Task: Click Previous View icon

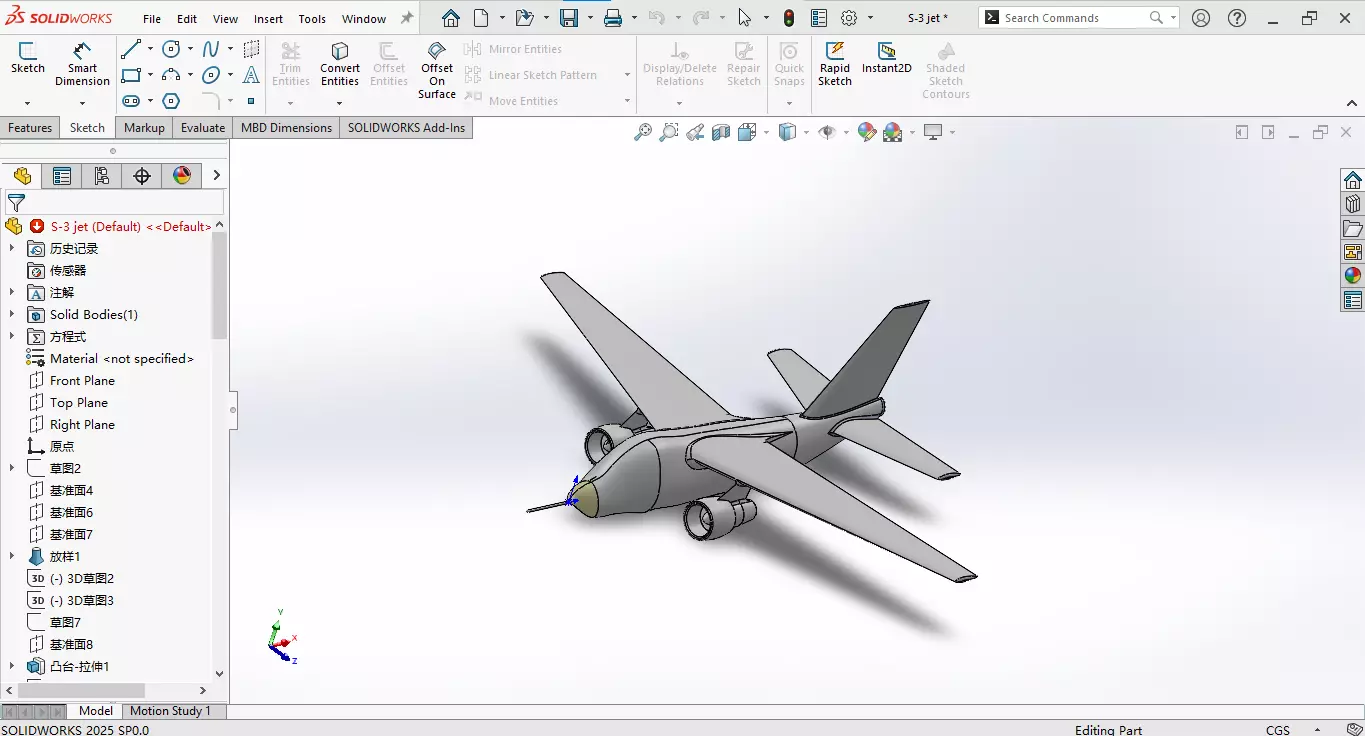Action: click(x=695, y=132)
